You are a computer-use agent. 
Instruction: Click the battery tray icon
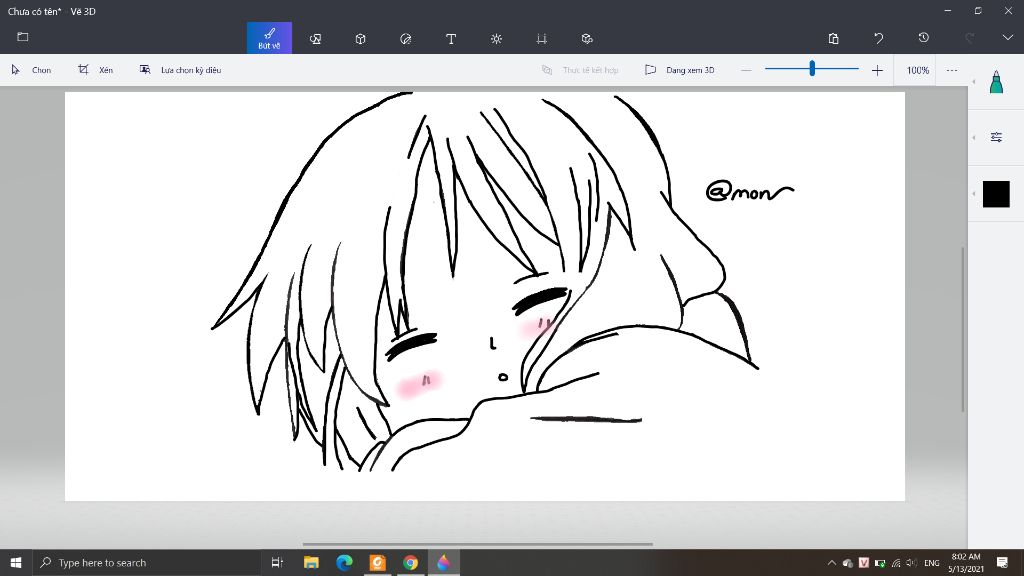tap(880, 563)
